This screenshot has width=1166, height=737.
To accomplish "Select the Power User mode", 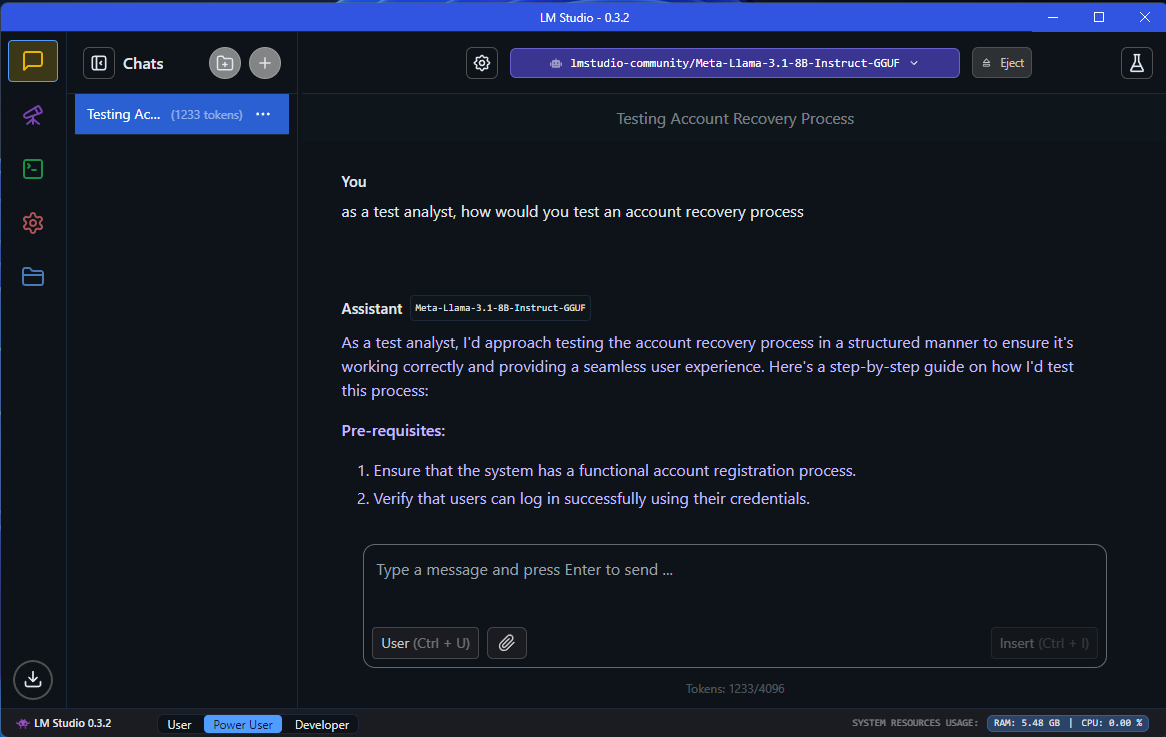I will (x=242, y=724).
